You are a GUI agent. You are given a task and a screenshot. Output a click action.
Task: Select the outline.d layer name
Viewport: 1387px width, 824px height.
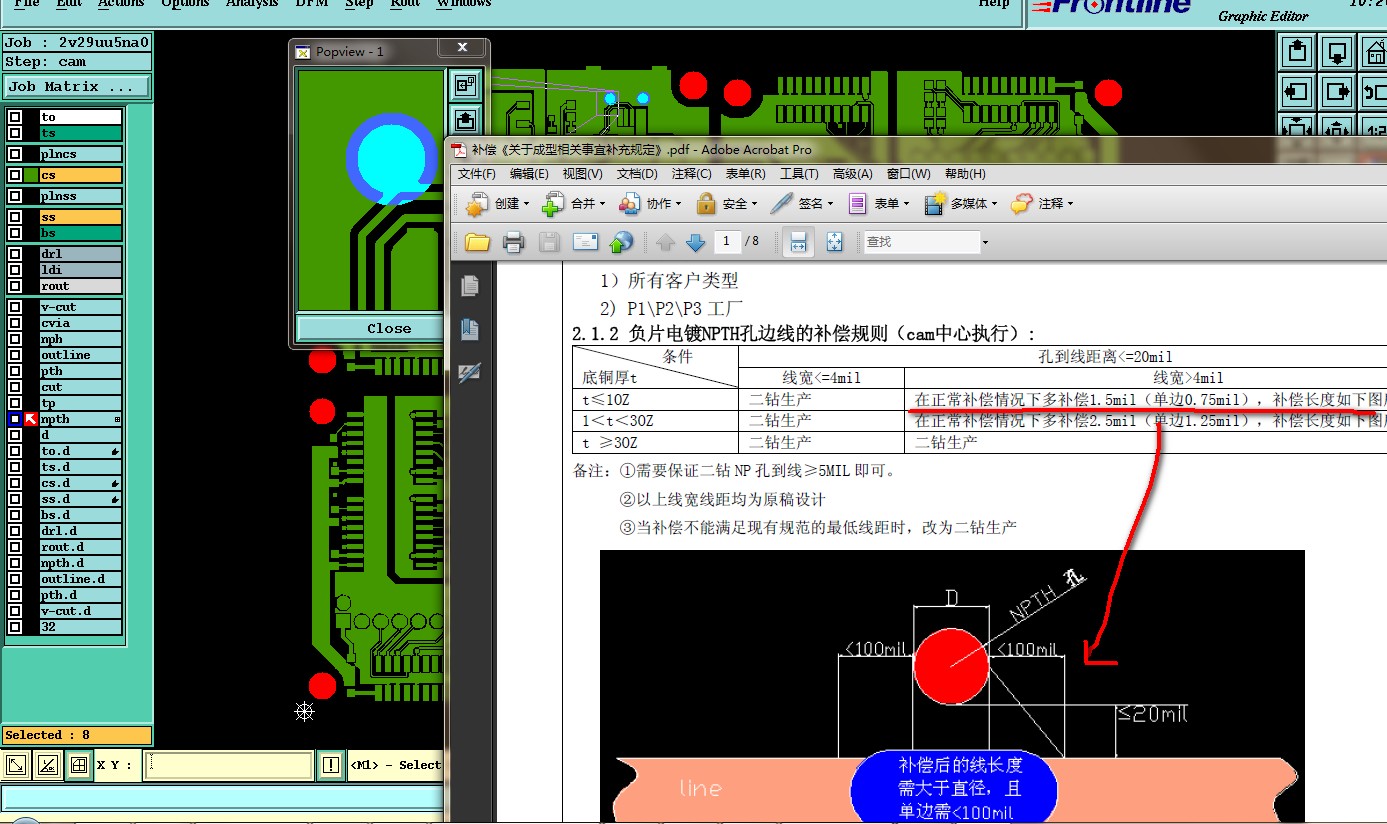pyautogui.click(x=80, y=579)
